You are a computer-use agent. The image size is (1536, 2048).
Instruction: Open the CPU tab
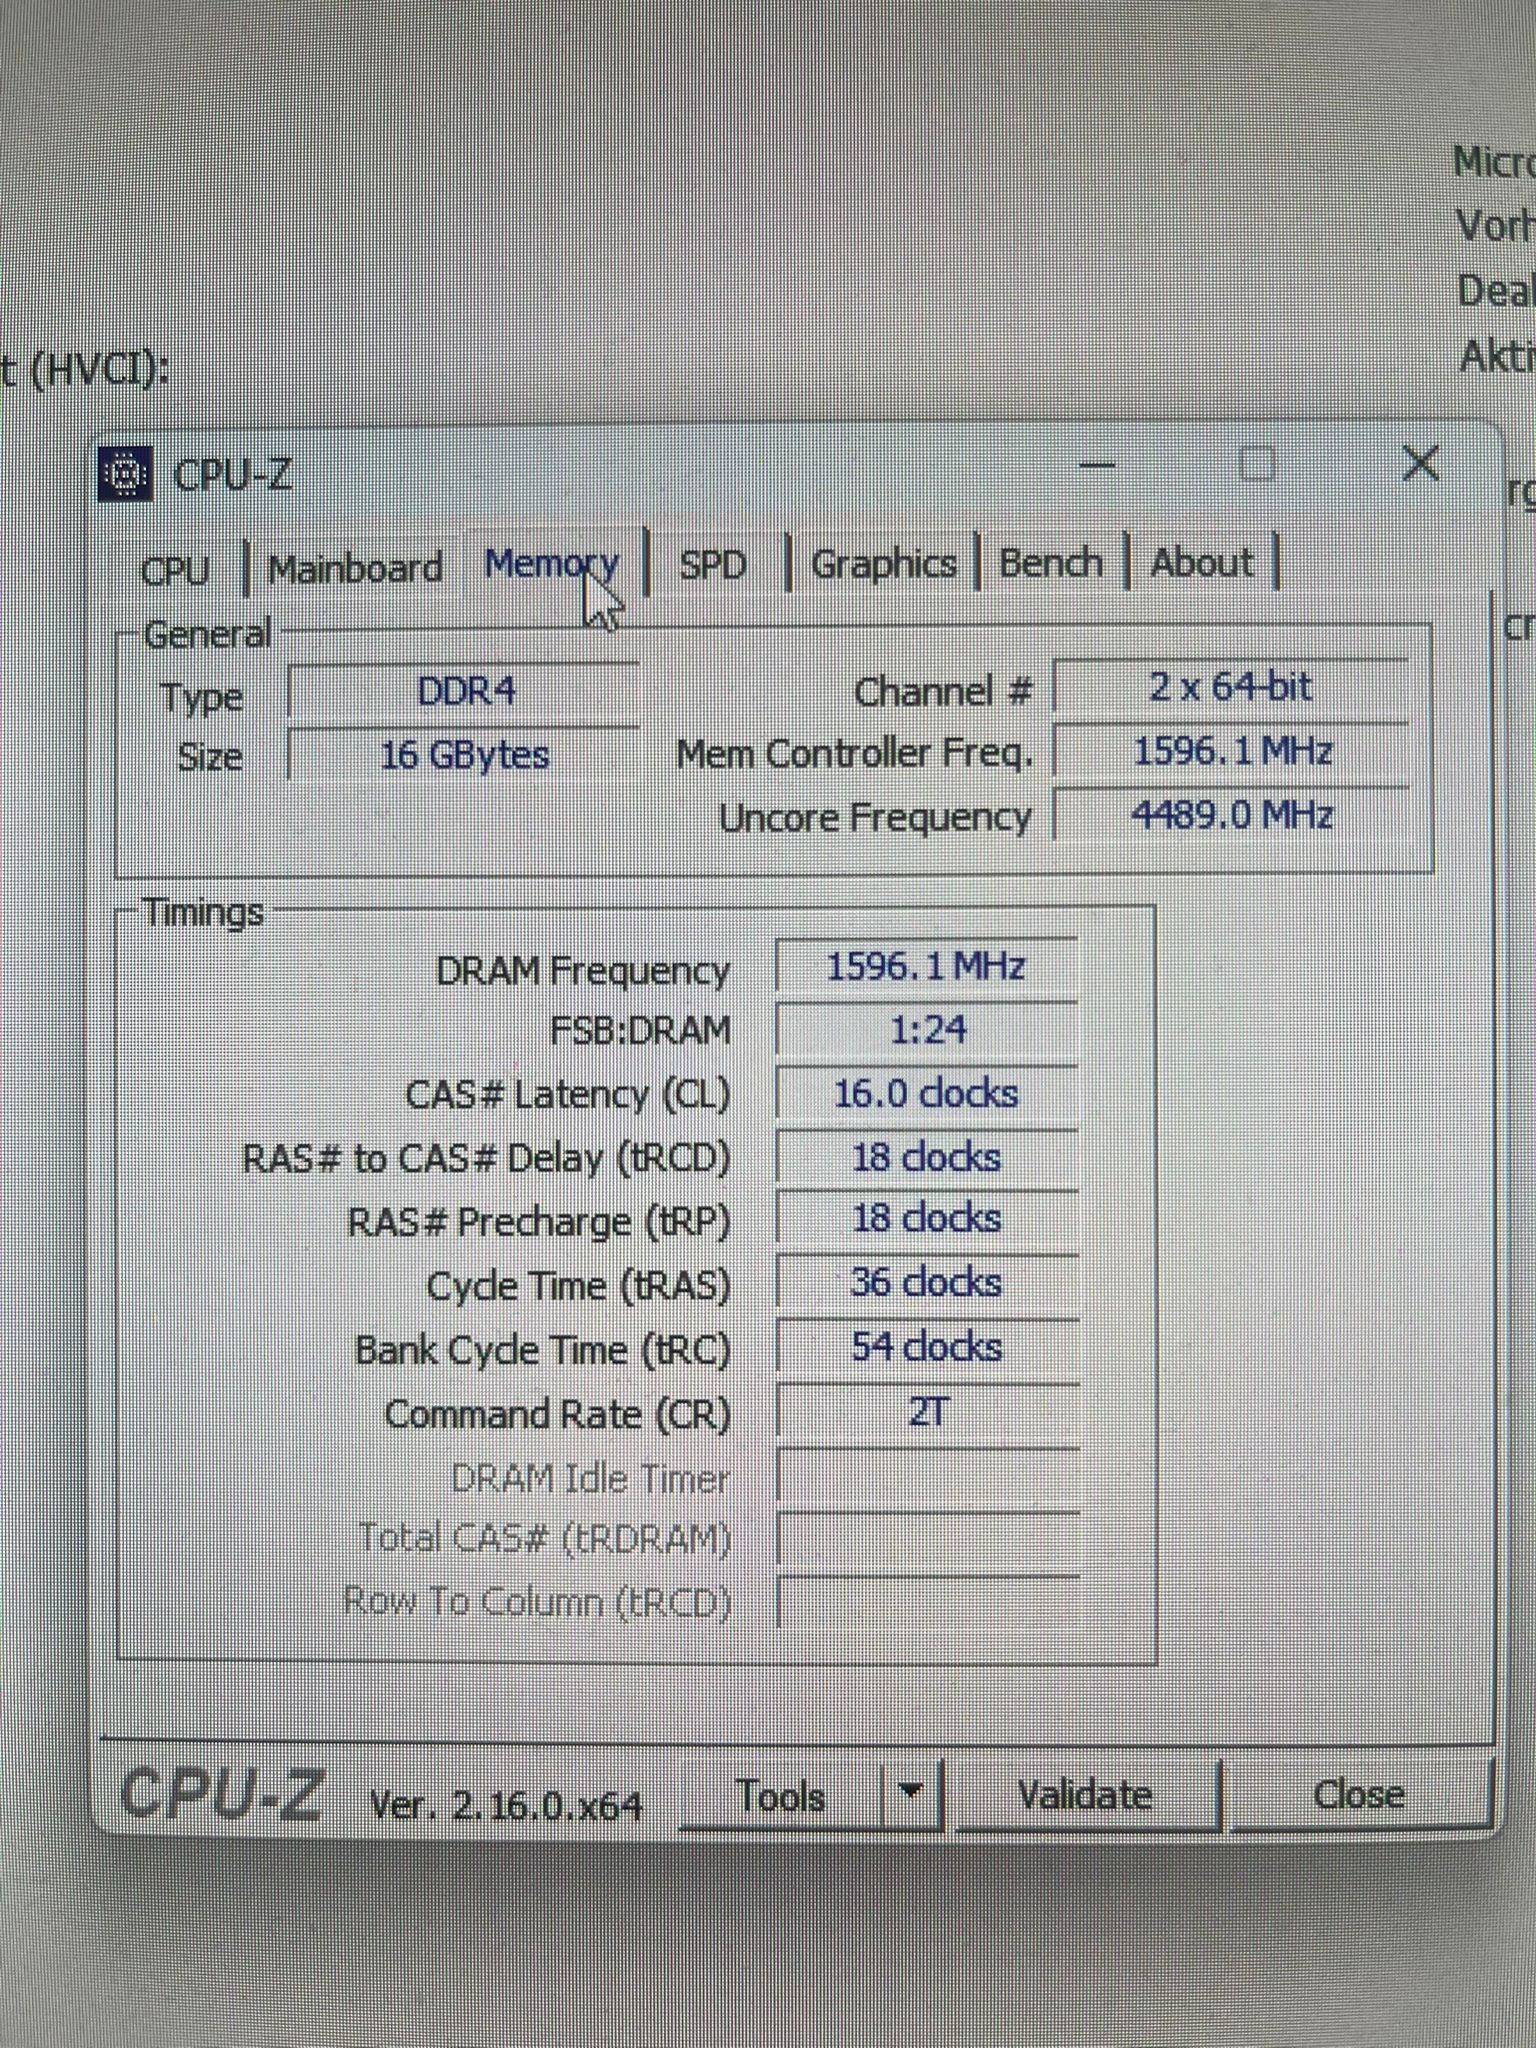pyautogui.click(x=175, y=570)
